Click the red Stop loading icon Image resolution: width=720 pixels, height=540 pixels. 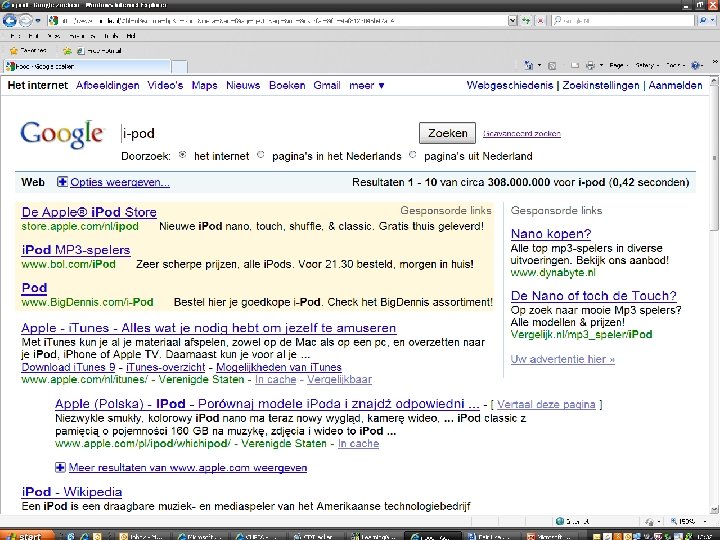[540, 21]
